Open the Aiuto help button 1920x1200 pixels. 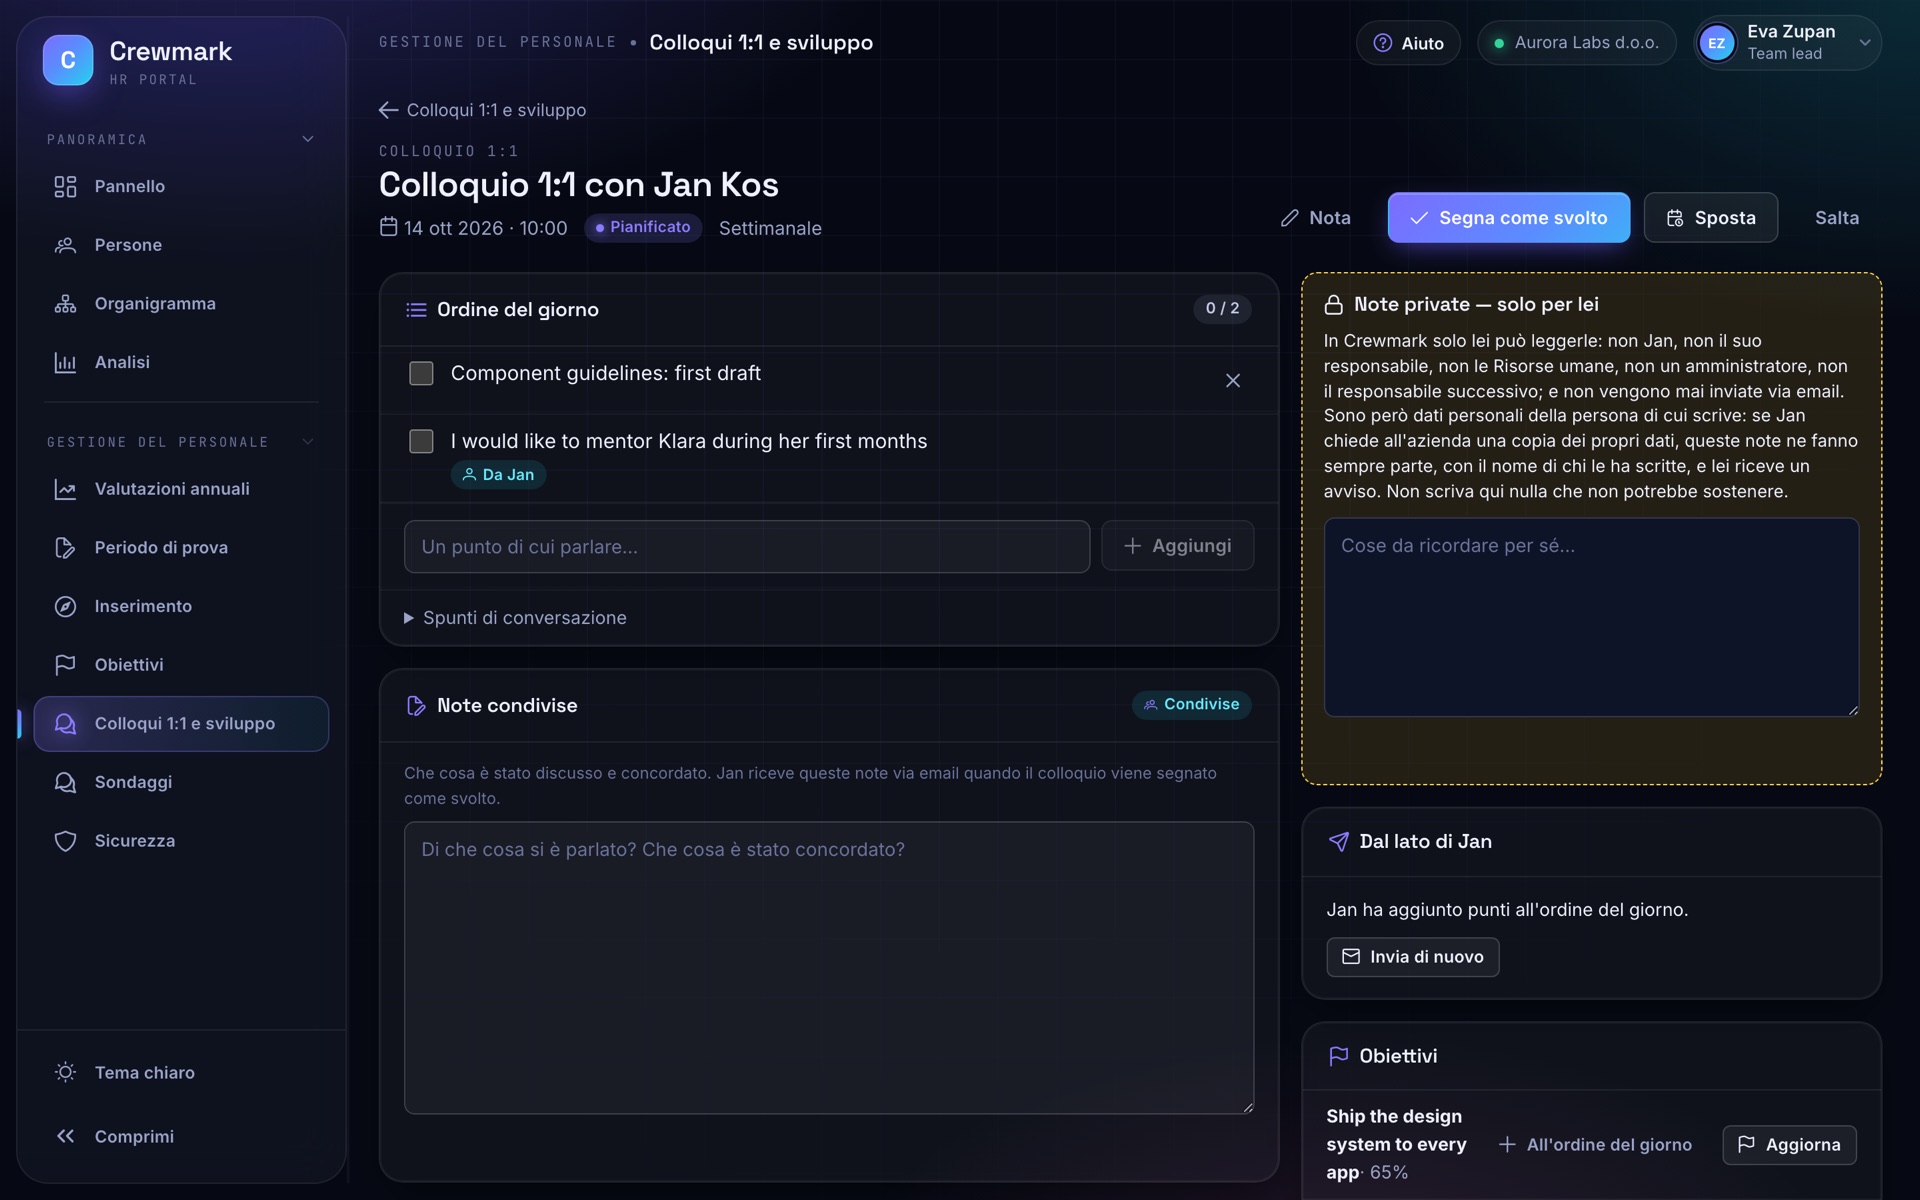pyautogui.click(x=1408, y=43)
